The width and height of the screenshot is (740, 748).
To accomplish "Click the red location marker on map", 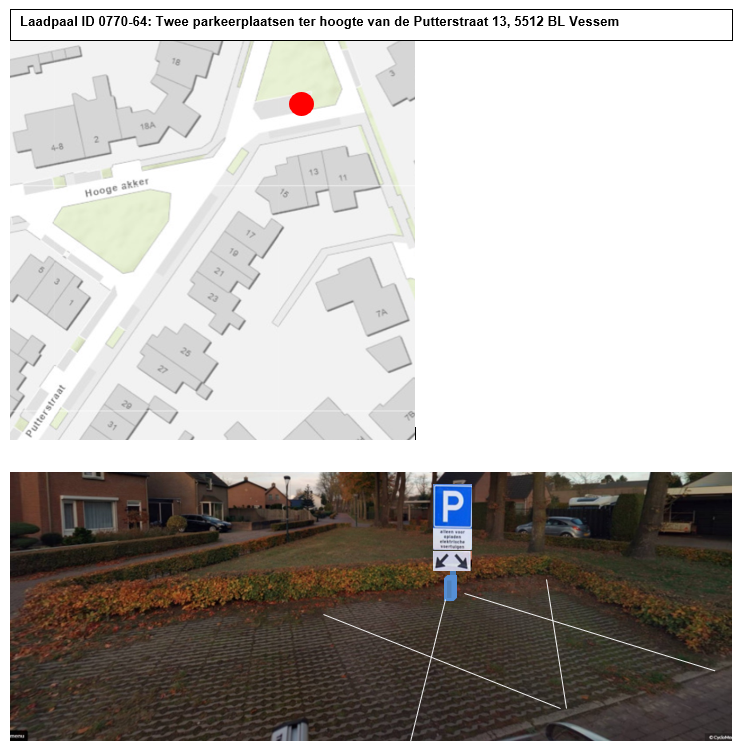I will (x=301, y=104).
